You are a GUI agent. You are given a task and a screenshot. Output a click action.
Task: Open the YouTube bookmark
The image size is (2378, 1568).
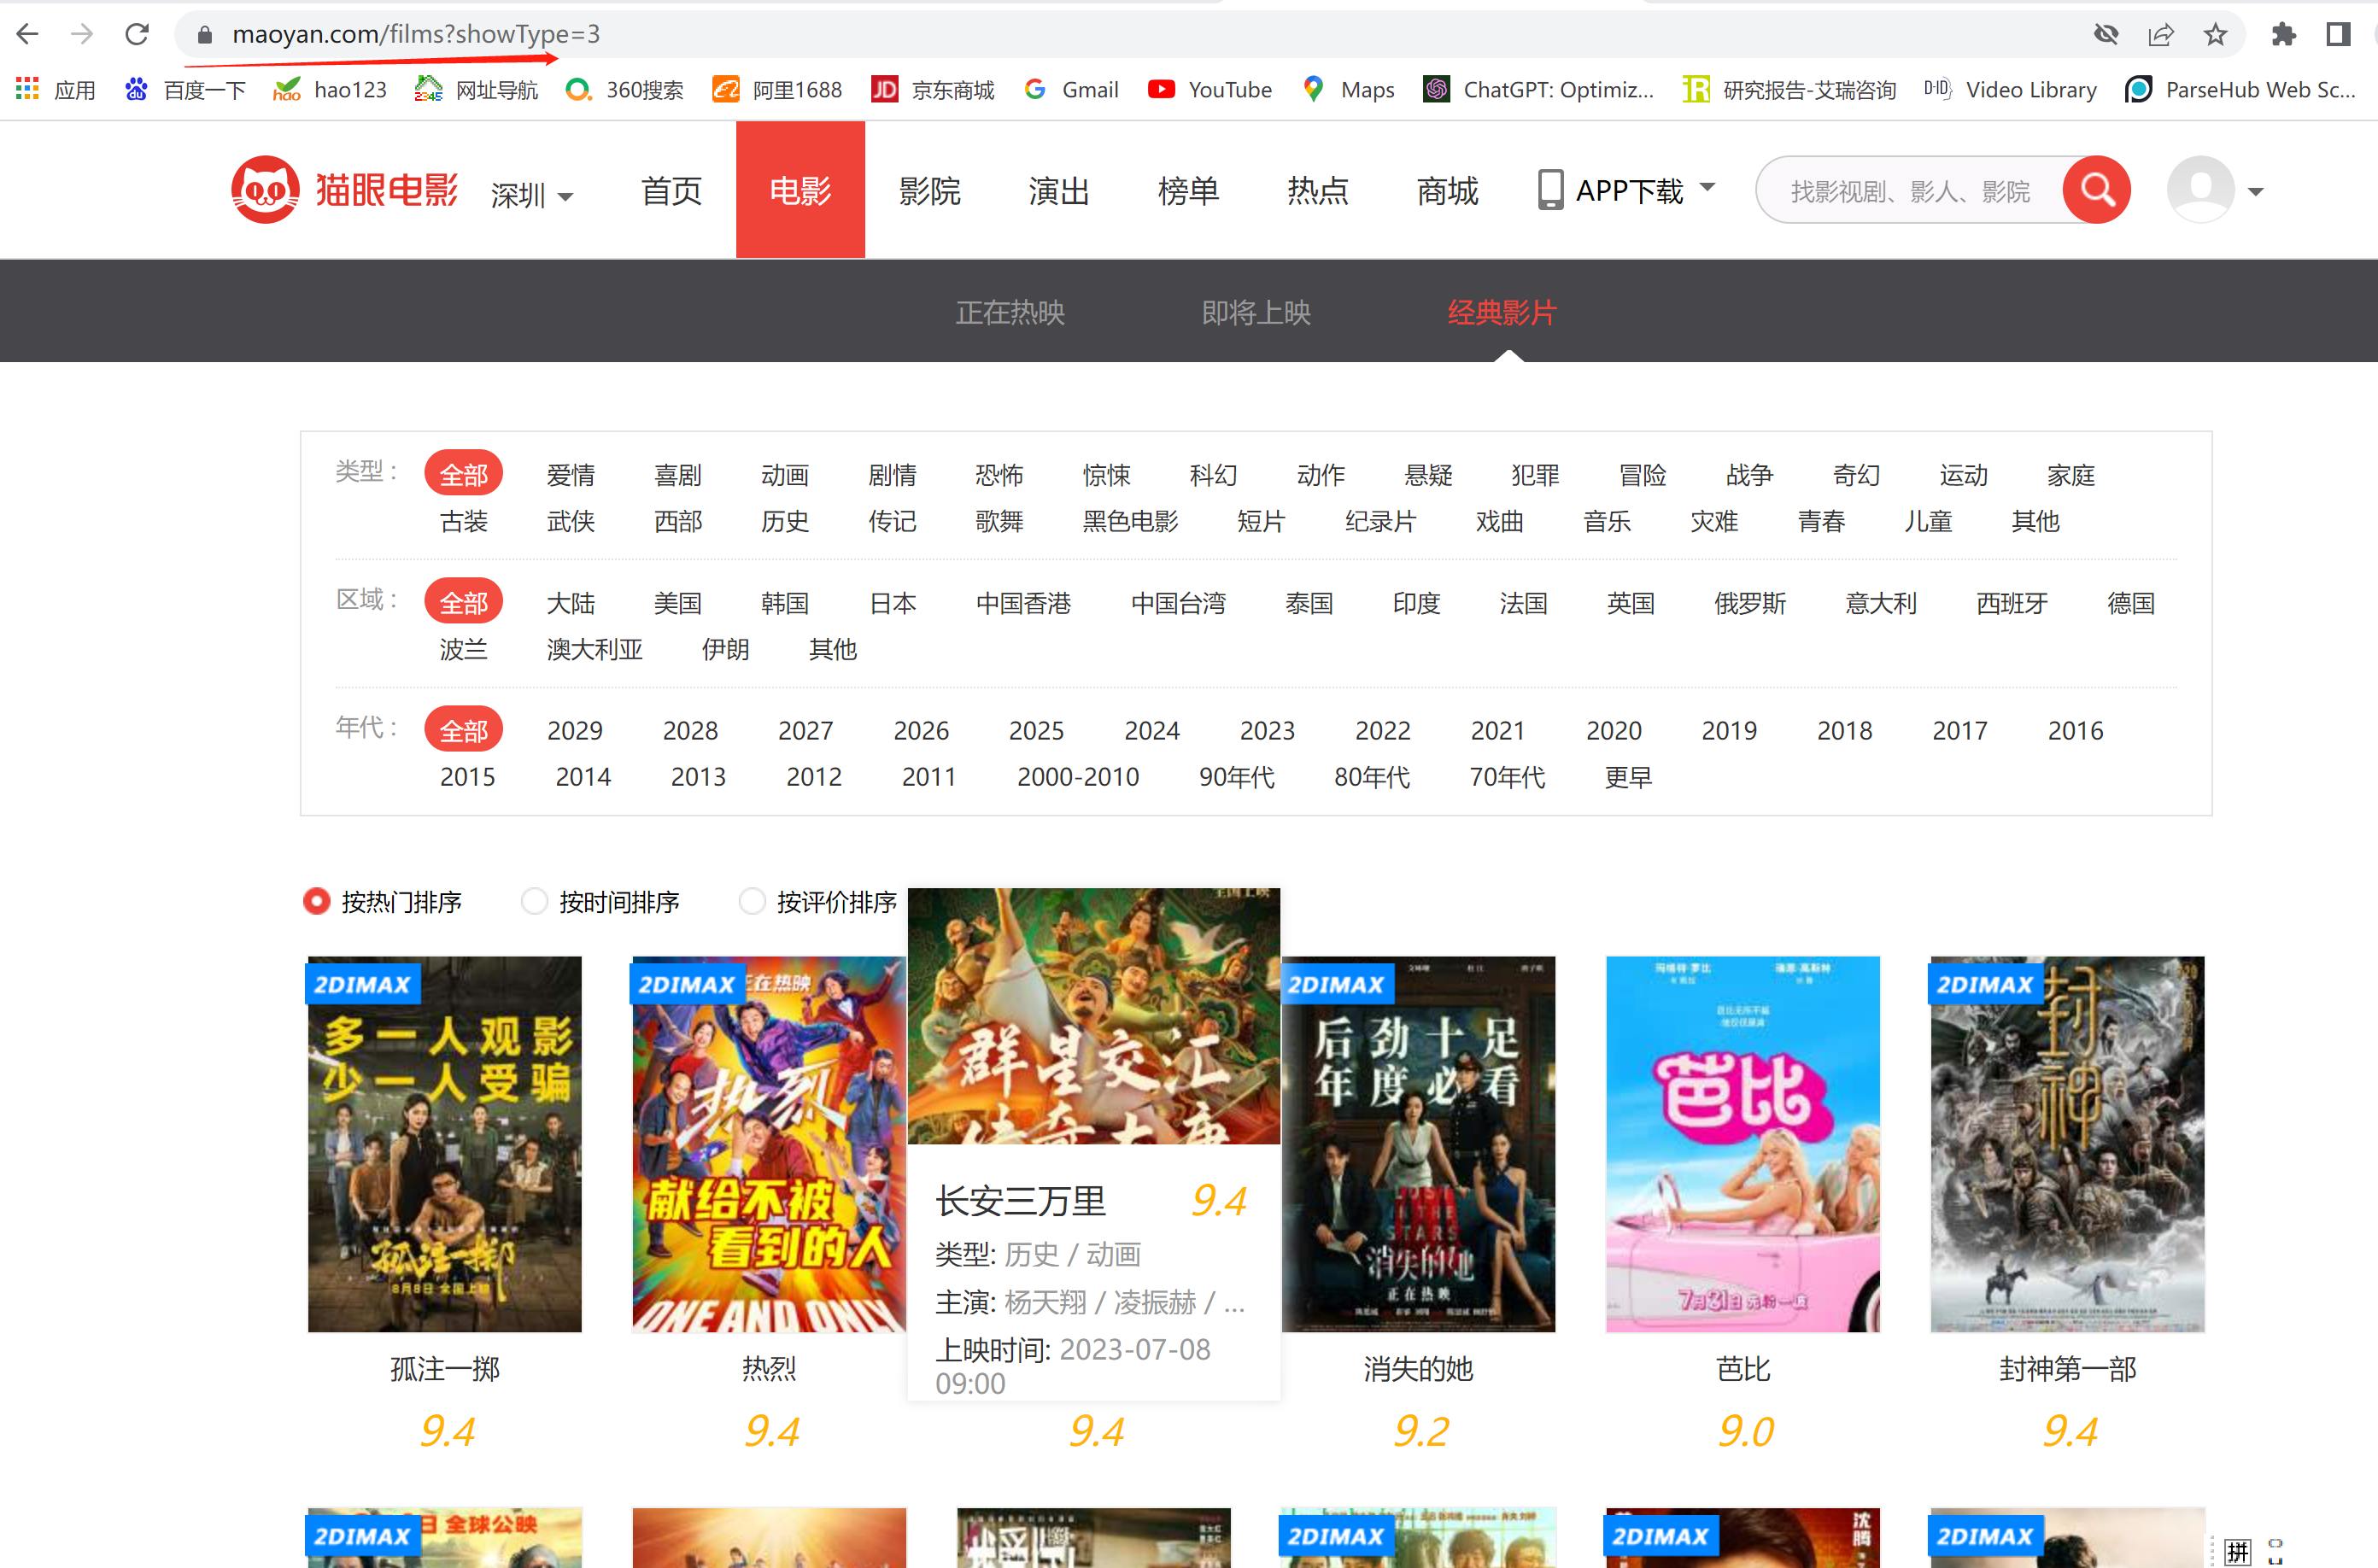1210,90
